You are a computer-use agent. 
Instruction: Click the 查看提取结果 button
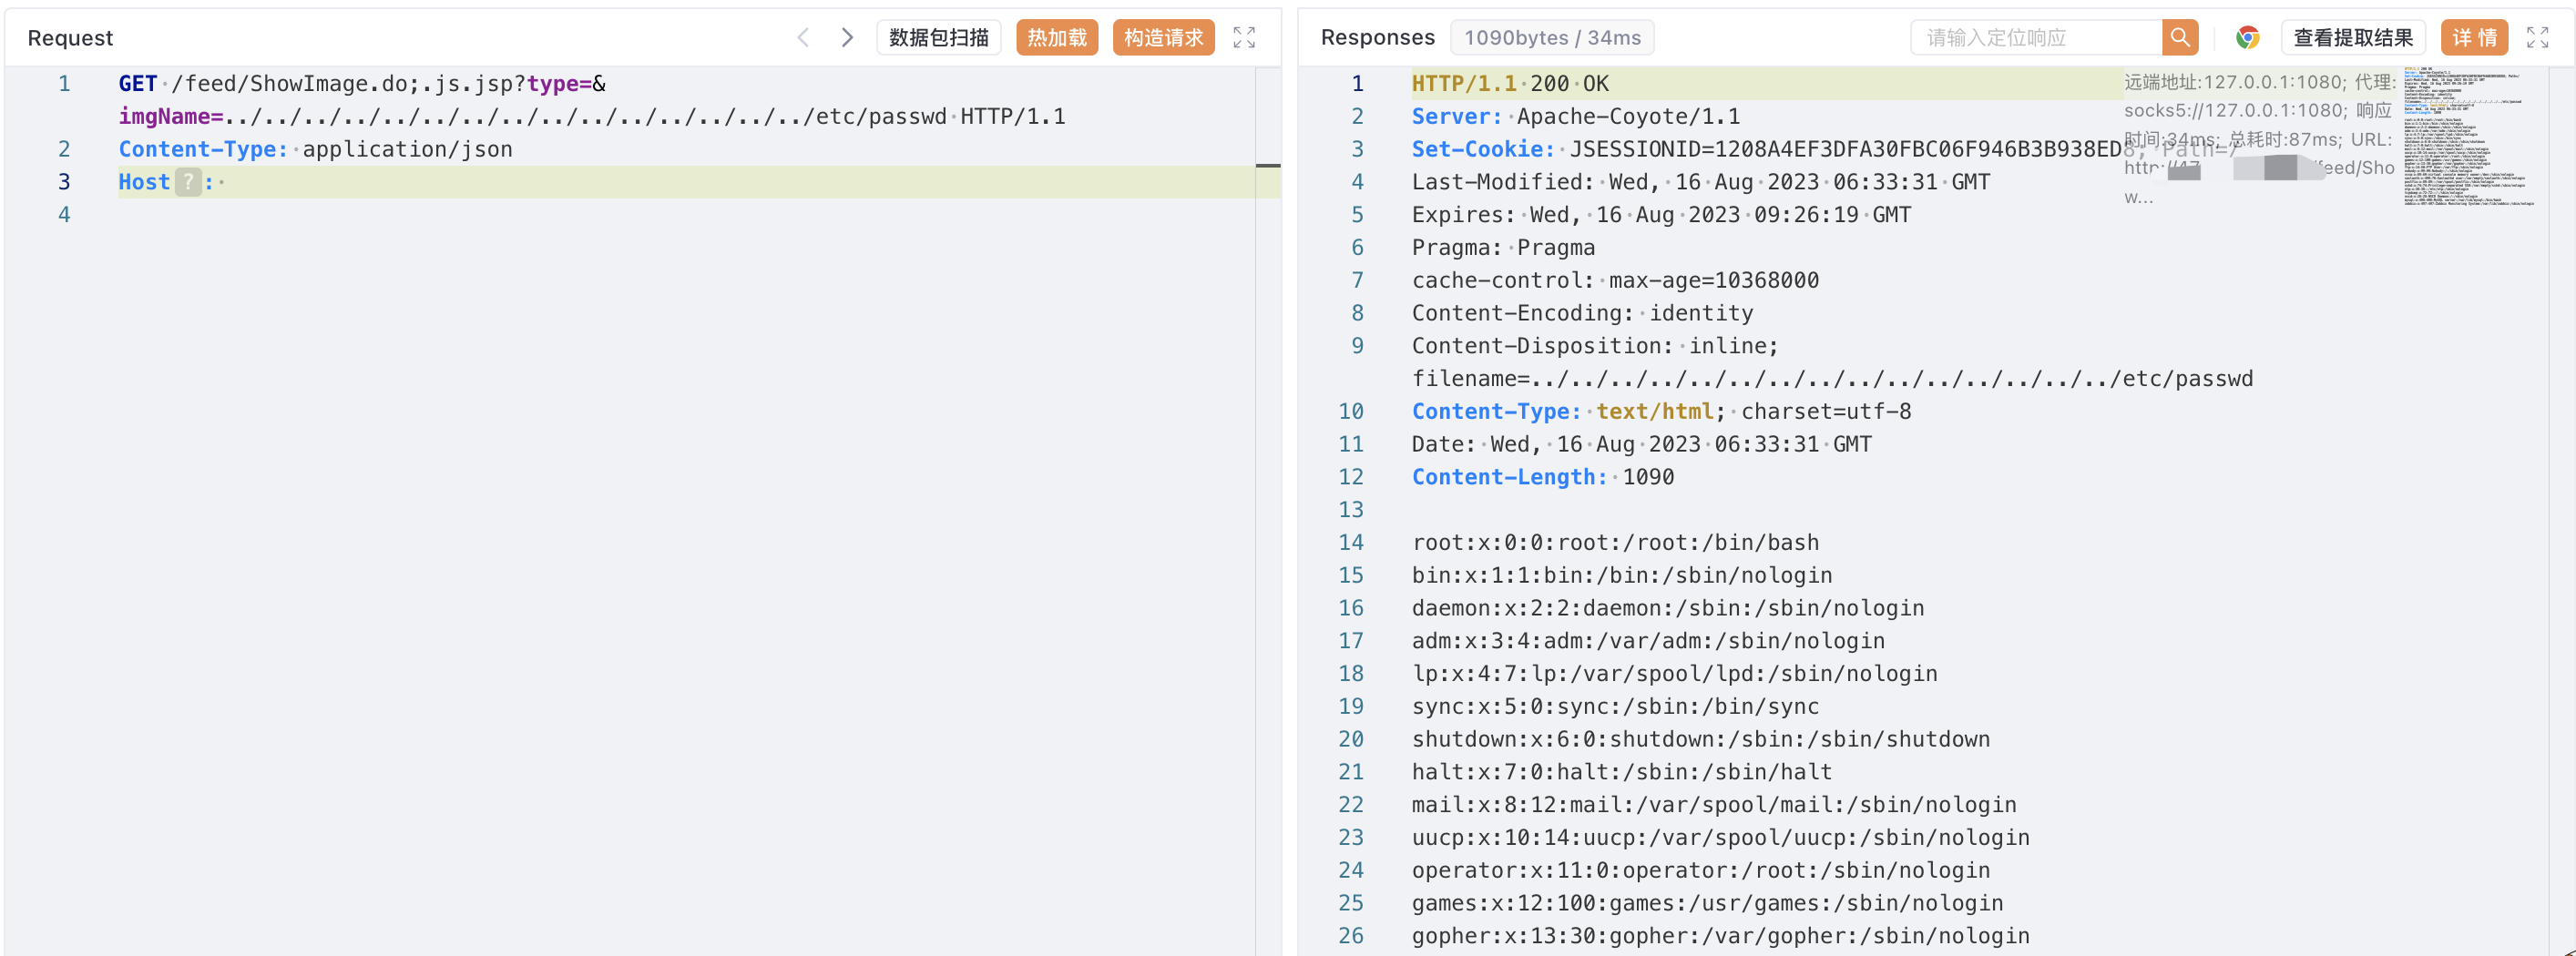[2352, 38]
